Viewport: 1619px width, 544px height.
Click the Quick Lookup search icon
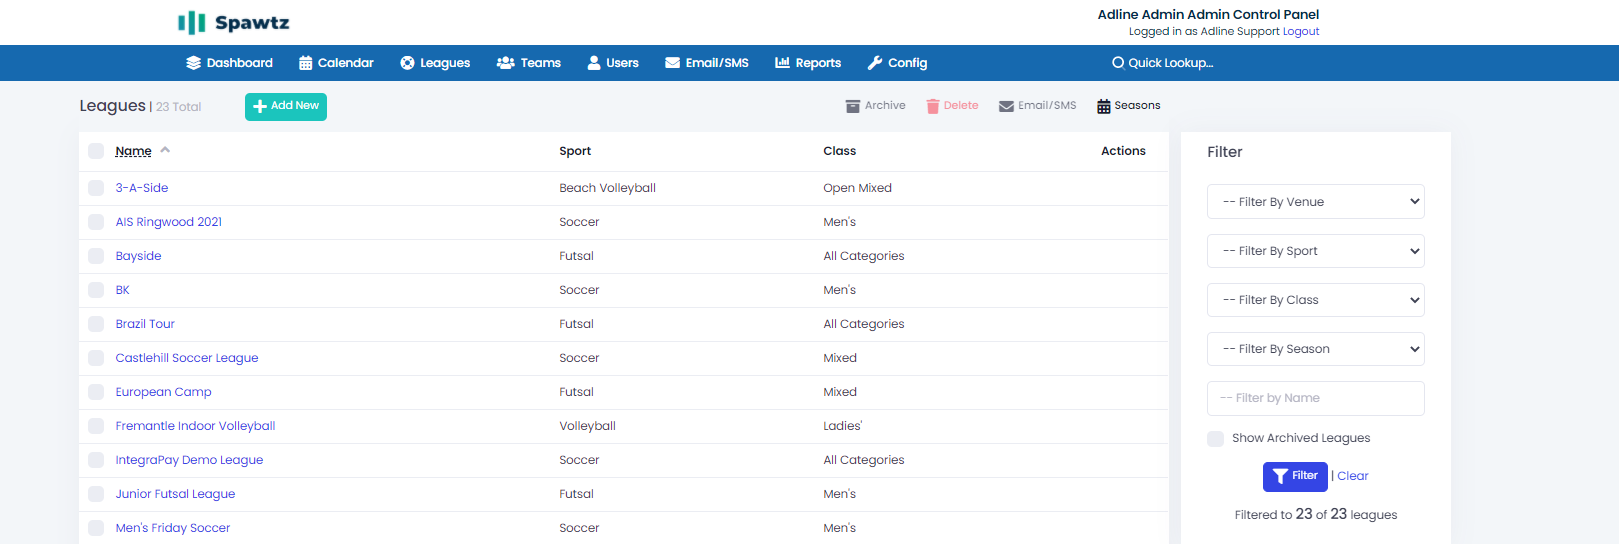pyautogui.click(x=1118, y=63)
